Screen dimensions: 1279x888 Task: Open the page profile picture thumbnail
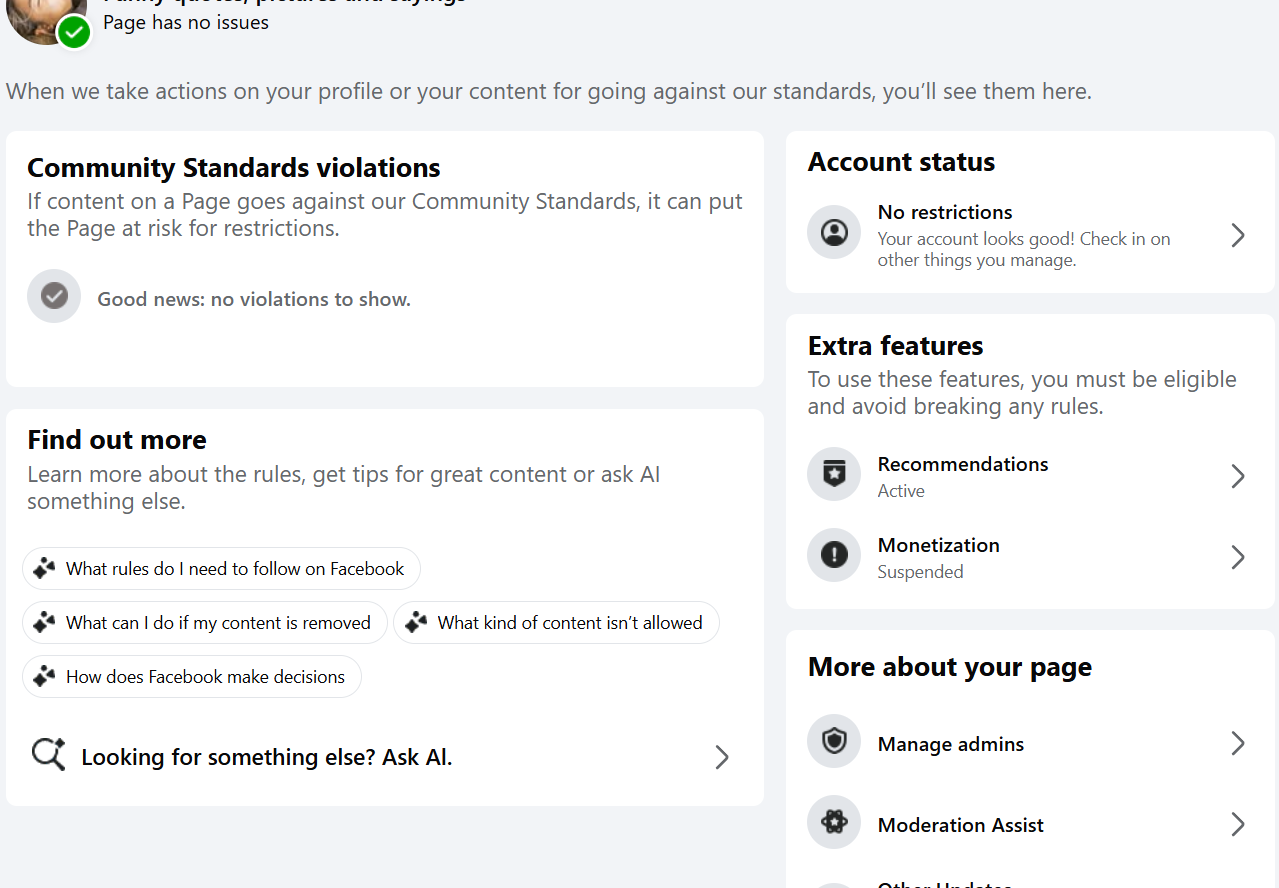(x=35, y=15)
